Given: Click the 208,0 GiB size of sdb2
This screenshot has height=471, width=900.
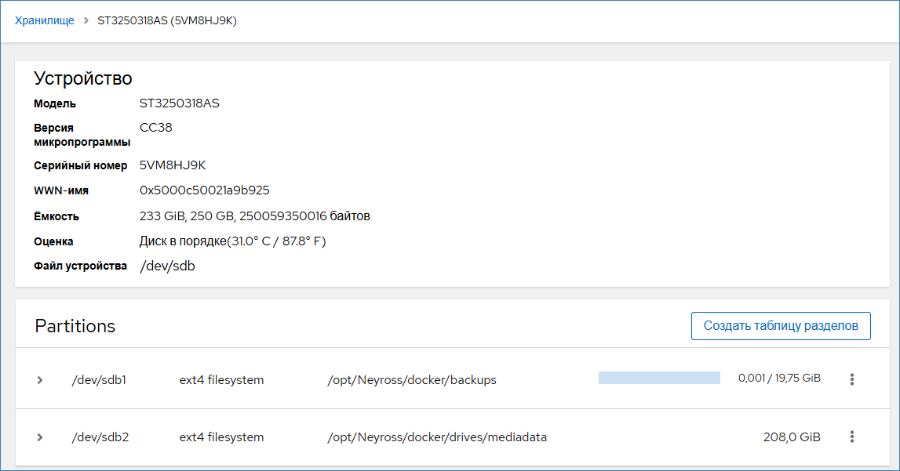Looking at the screenshot, I should point(792,437).
